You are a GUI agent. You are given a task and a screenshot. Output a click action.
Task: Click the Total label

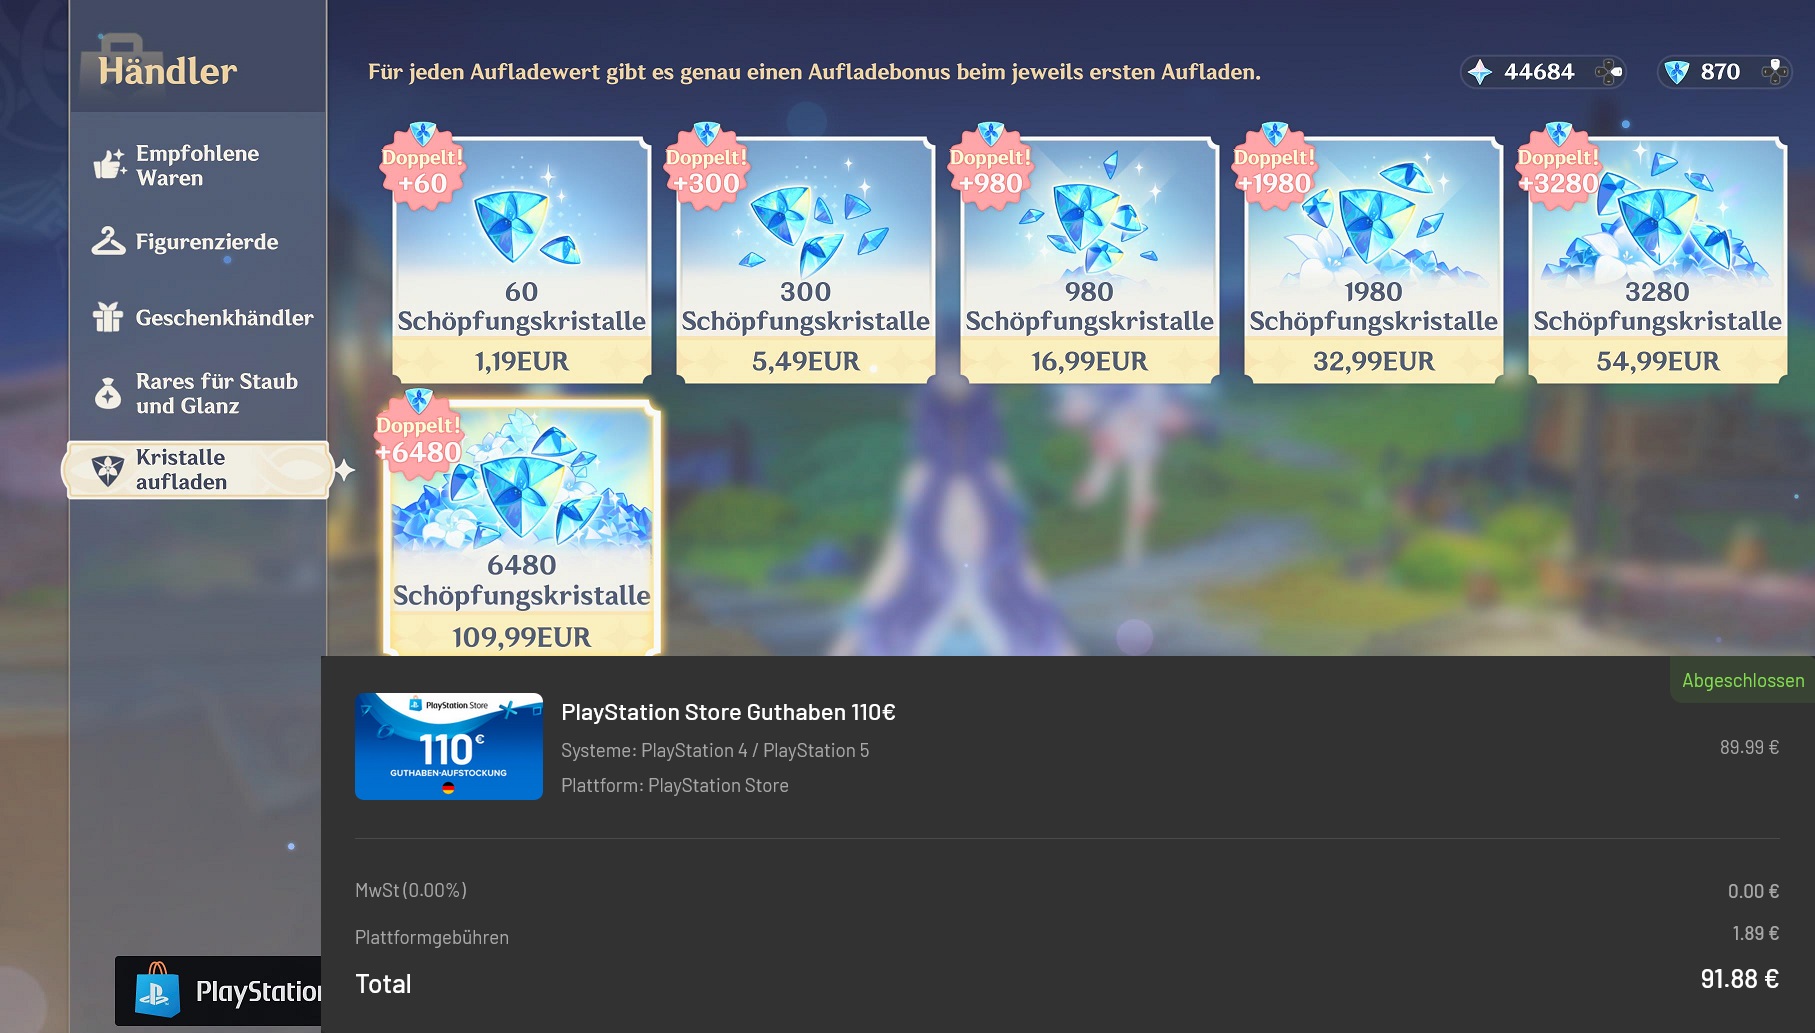tap(383, 984)
